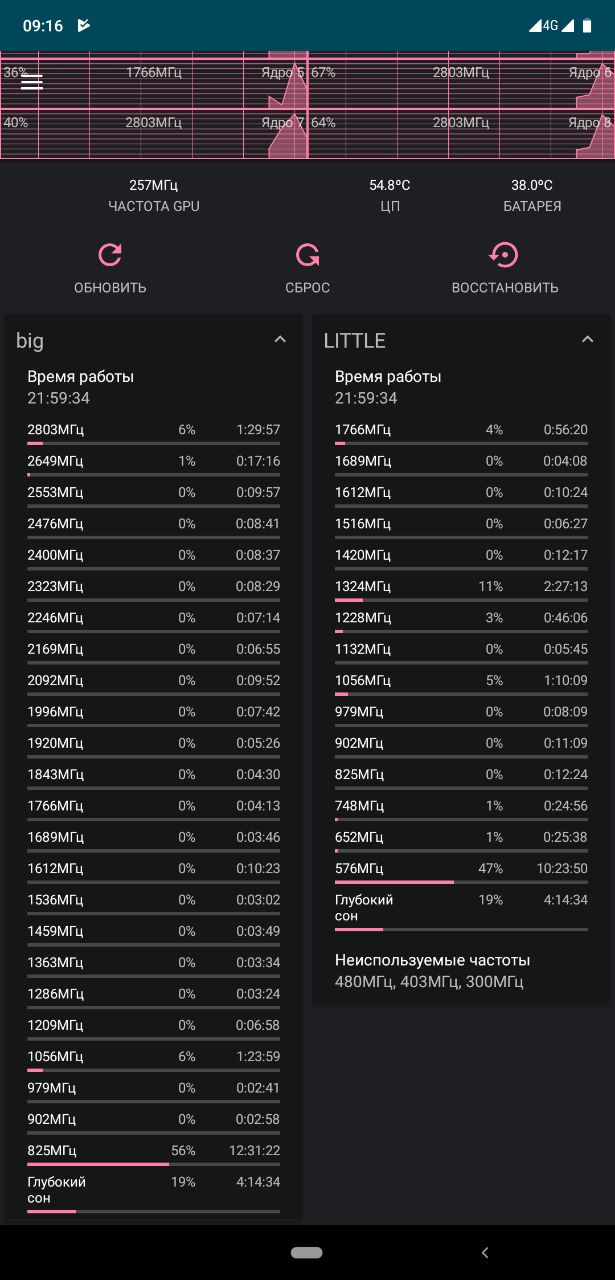Tap the Обновить refresh icon
Viewport: 615px width, 1280px height.
(110, 255)
